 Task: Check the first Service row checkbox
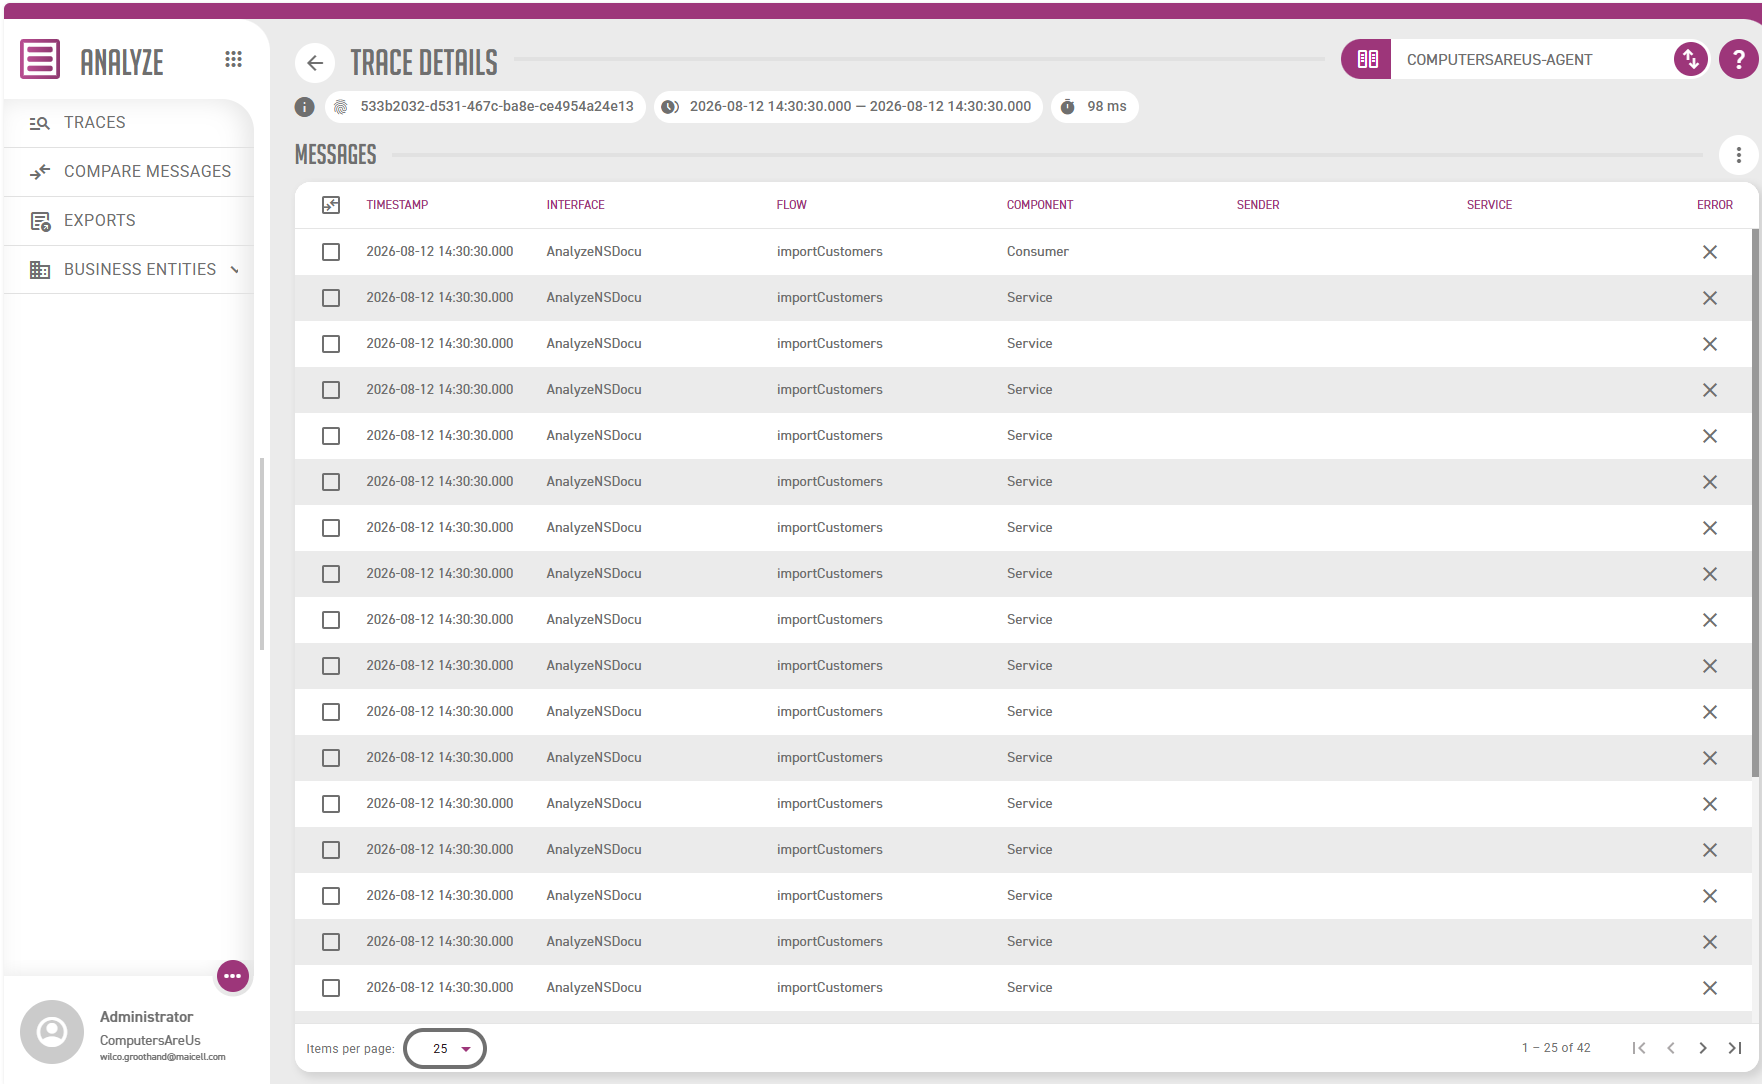[331, 298]
